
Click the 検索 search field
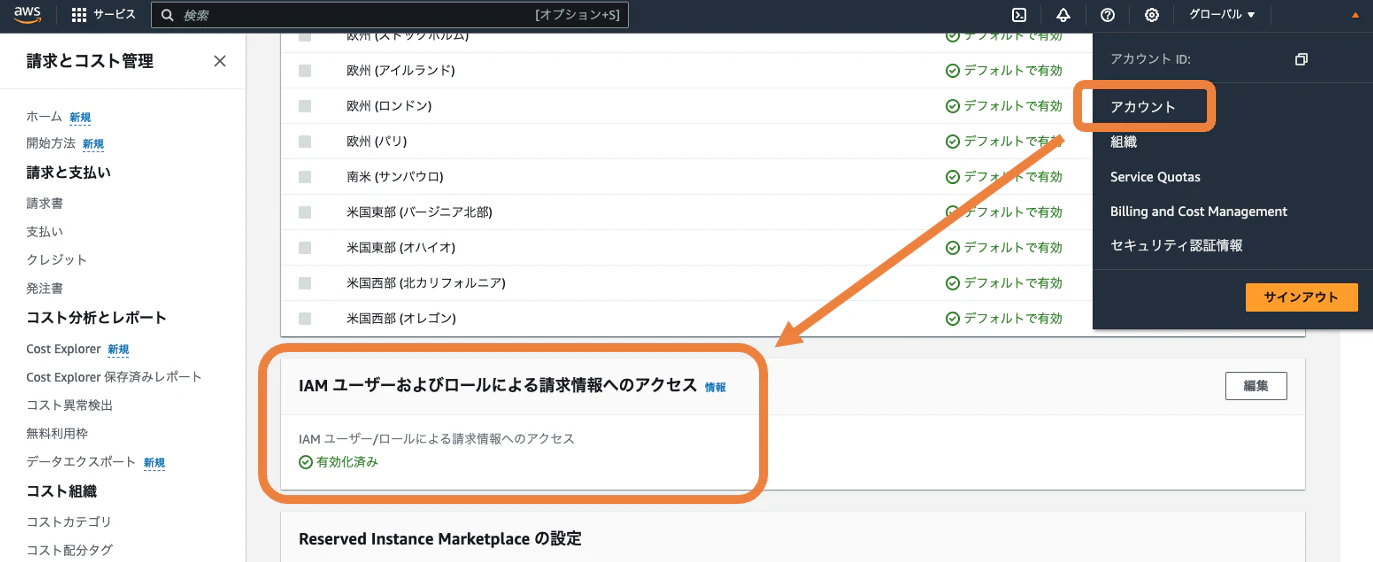(390, 15)
